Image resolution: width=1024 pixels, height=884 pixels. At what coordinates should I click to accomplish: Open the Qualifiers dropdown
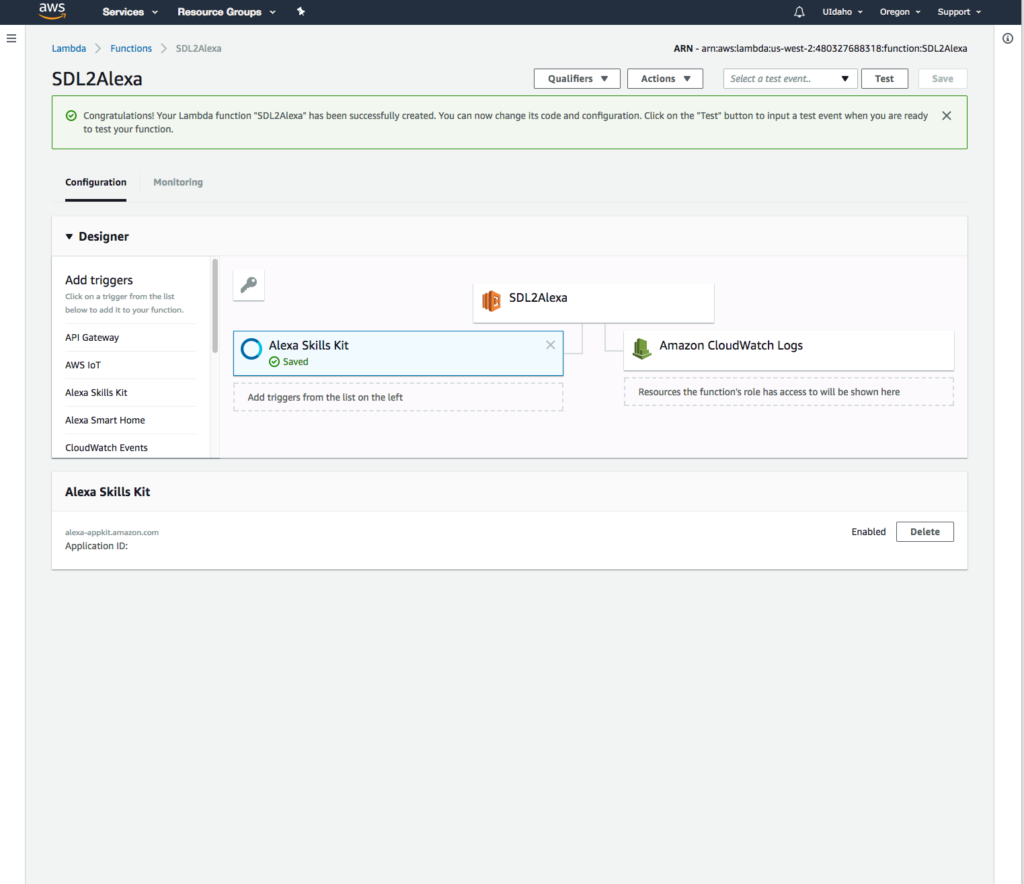[x=577, y=78]
